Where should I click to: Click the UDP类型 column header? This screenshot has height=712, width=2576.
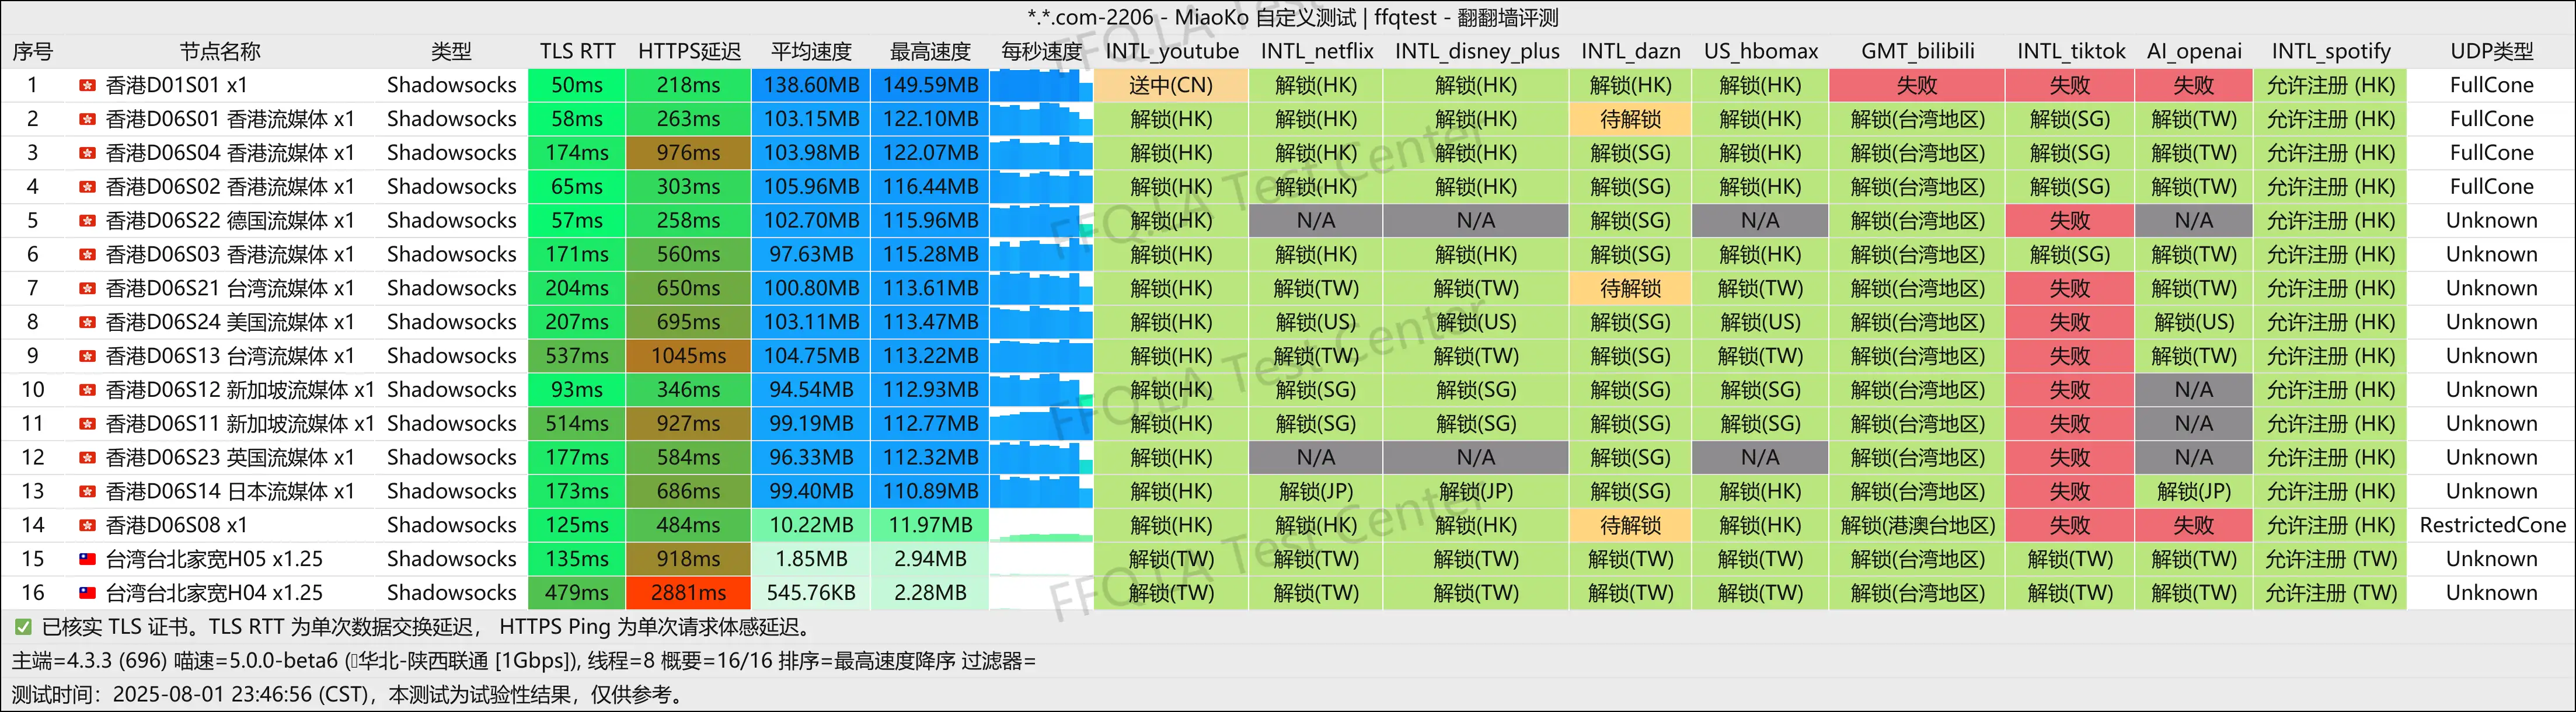point(2491,51)
